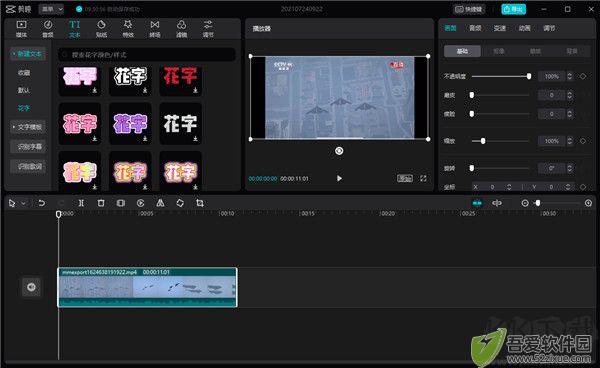Click the 缩放 scale slider
Image resolution: width=600 pixels, height=368 pixels.
click(x=501, y=141)
